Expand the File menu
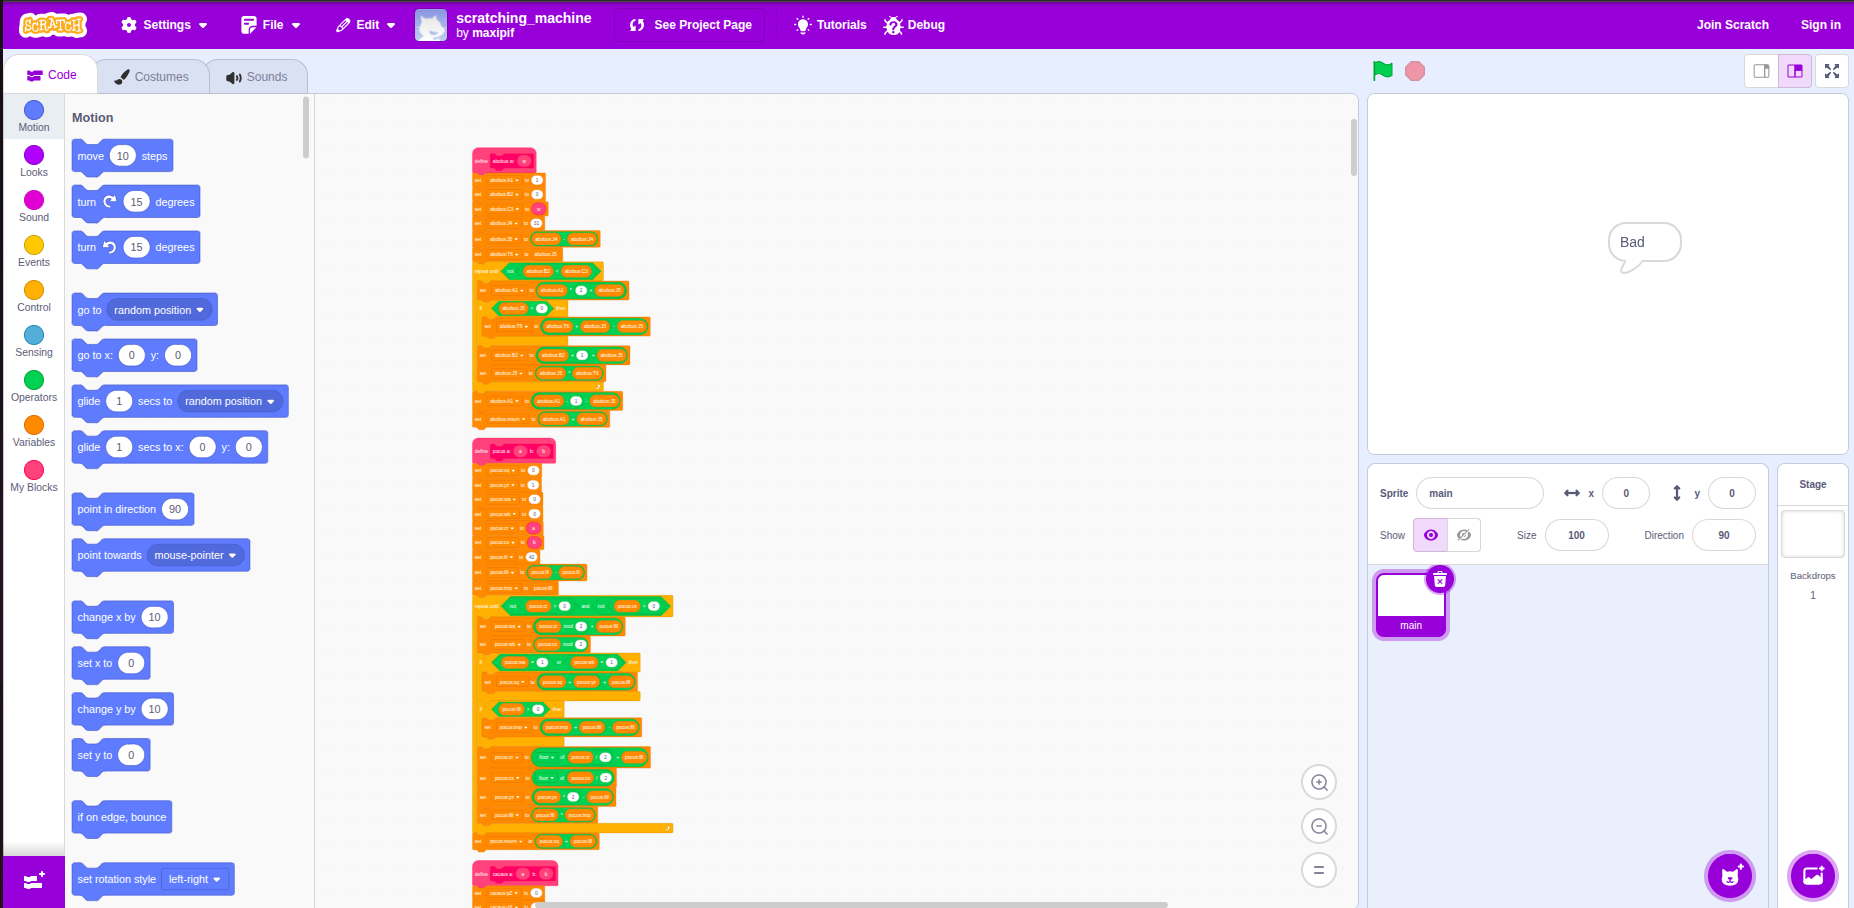The width and height of the screenshot is (1854, 908). click(271, 25)
